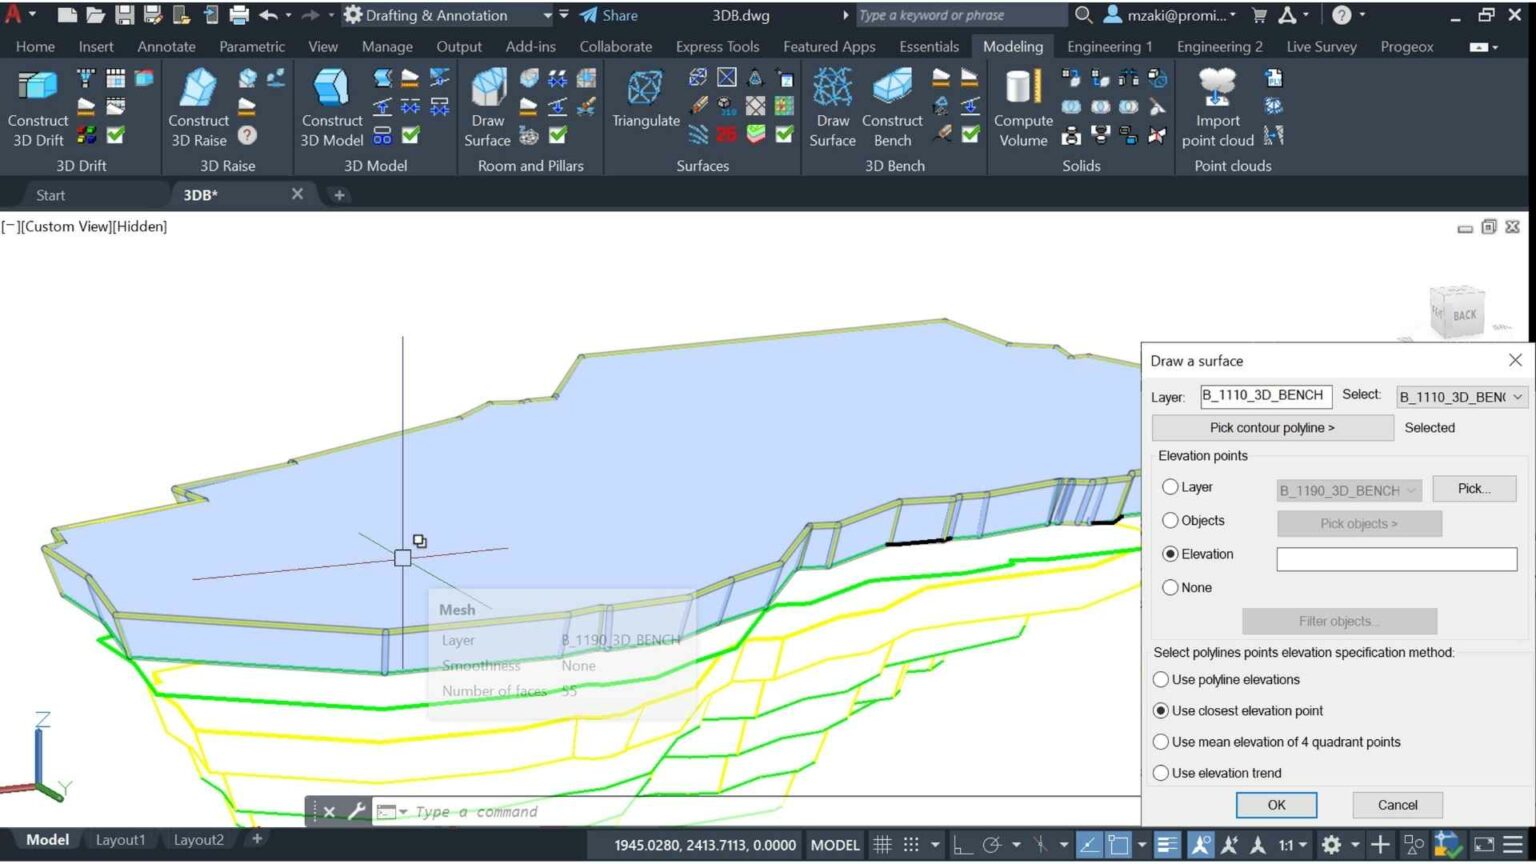
Task: Switch to the Engineering 1 ribbon tab
Action: [x=1109, y=47]
